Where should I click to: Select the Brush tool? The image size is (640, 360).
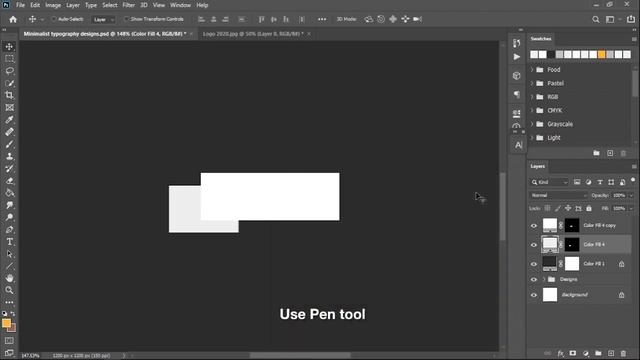pyautogui.click(x=9, y=144)
